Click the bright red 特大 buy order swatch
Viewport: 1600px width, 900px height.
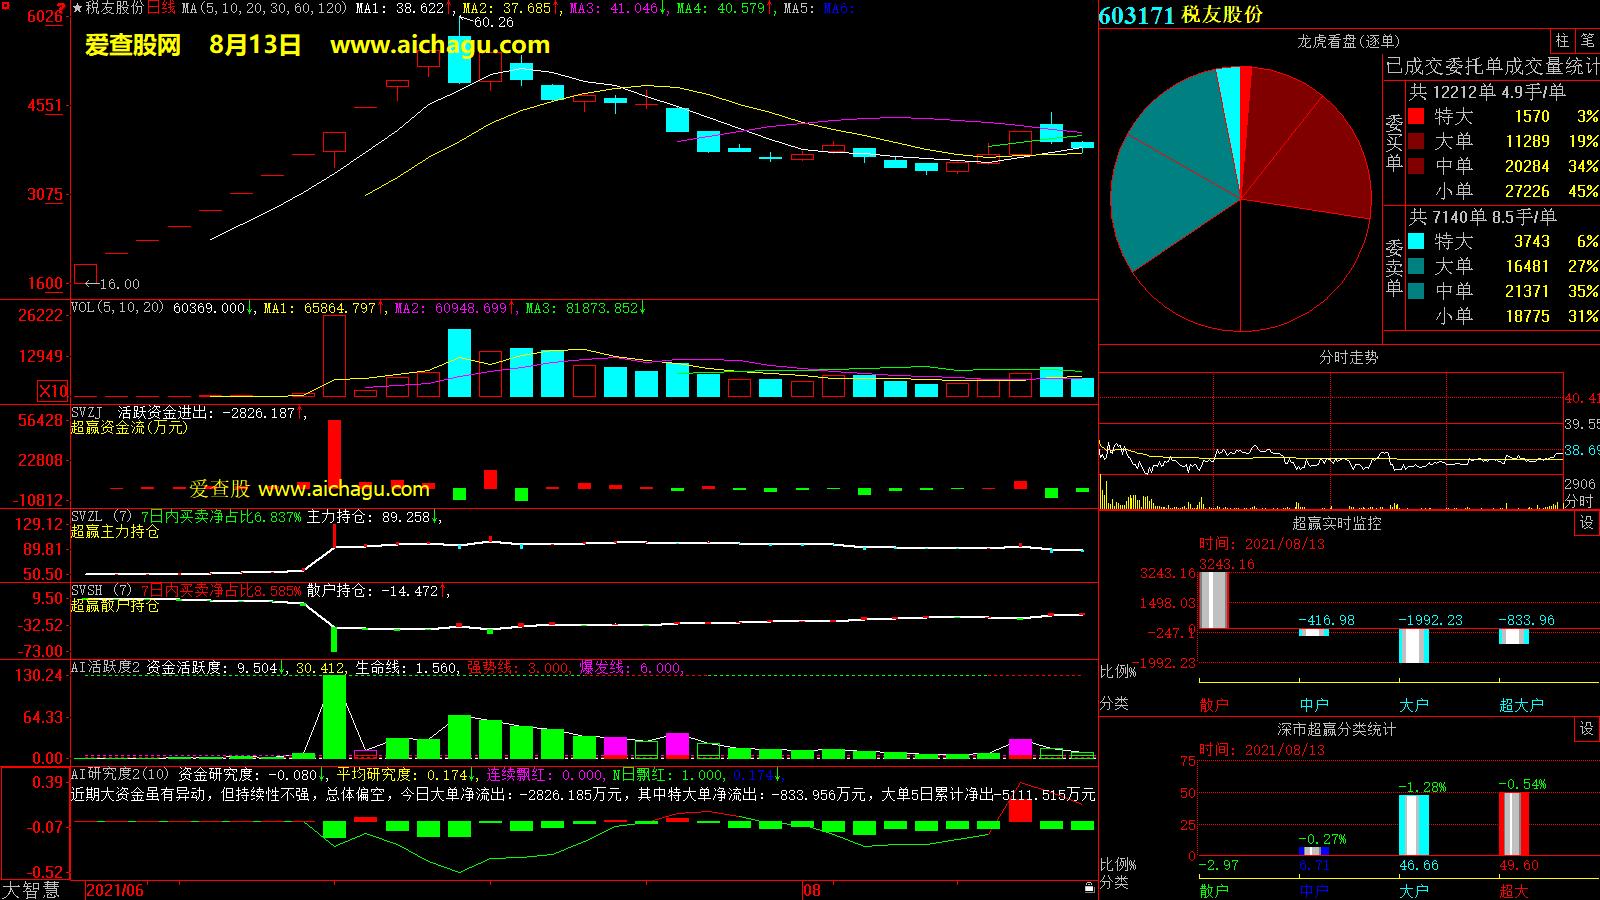coord(1416,116)
